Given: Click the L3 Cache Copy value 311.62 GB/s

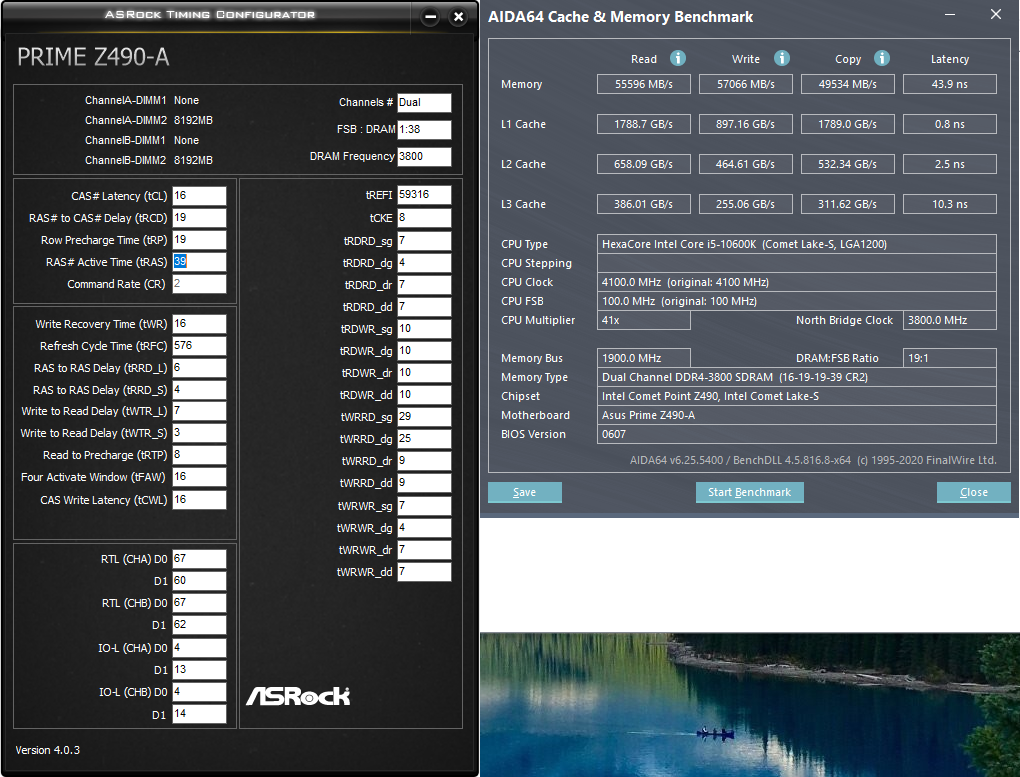Looking at the screenshot, I should pyautogui.click(x=848, y=204).
